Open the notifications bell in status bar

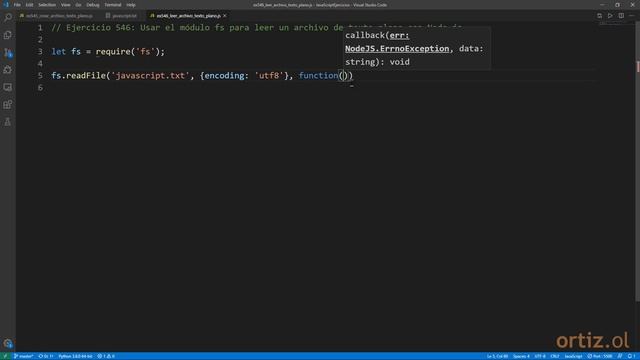[x=631, y=356]
